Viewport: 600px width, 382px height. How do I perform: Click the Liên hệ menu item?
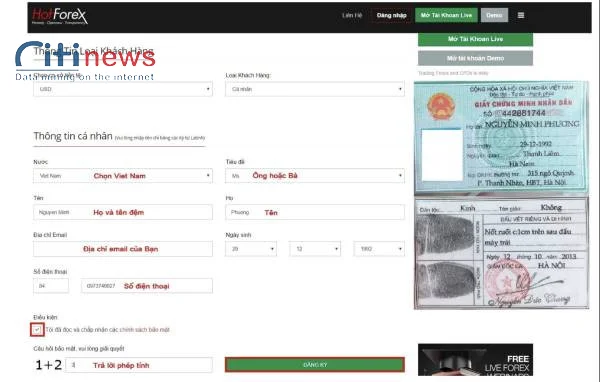[352, 15]
